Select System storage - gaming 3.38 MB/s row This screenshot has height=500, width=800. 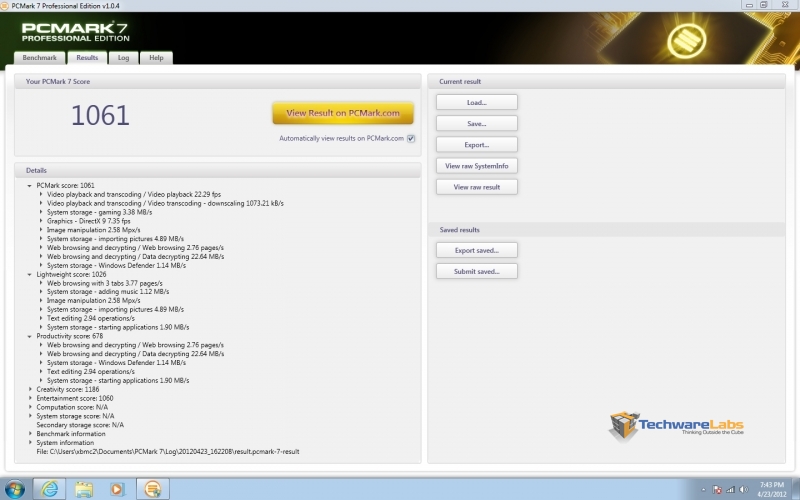(x=99, y=212)
